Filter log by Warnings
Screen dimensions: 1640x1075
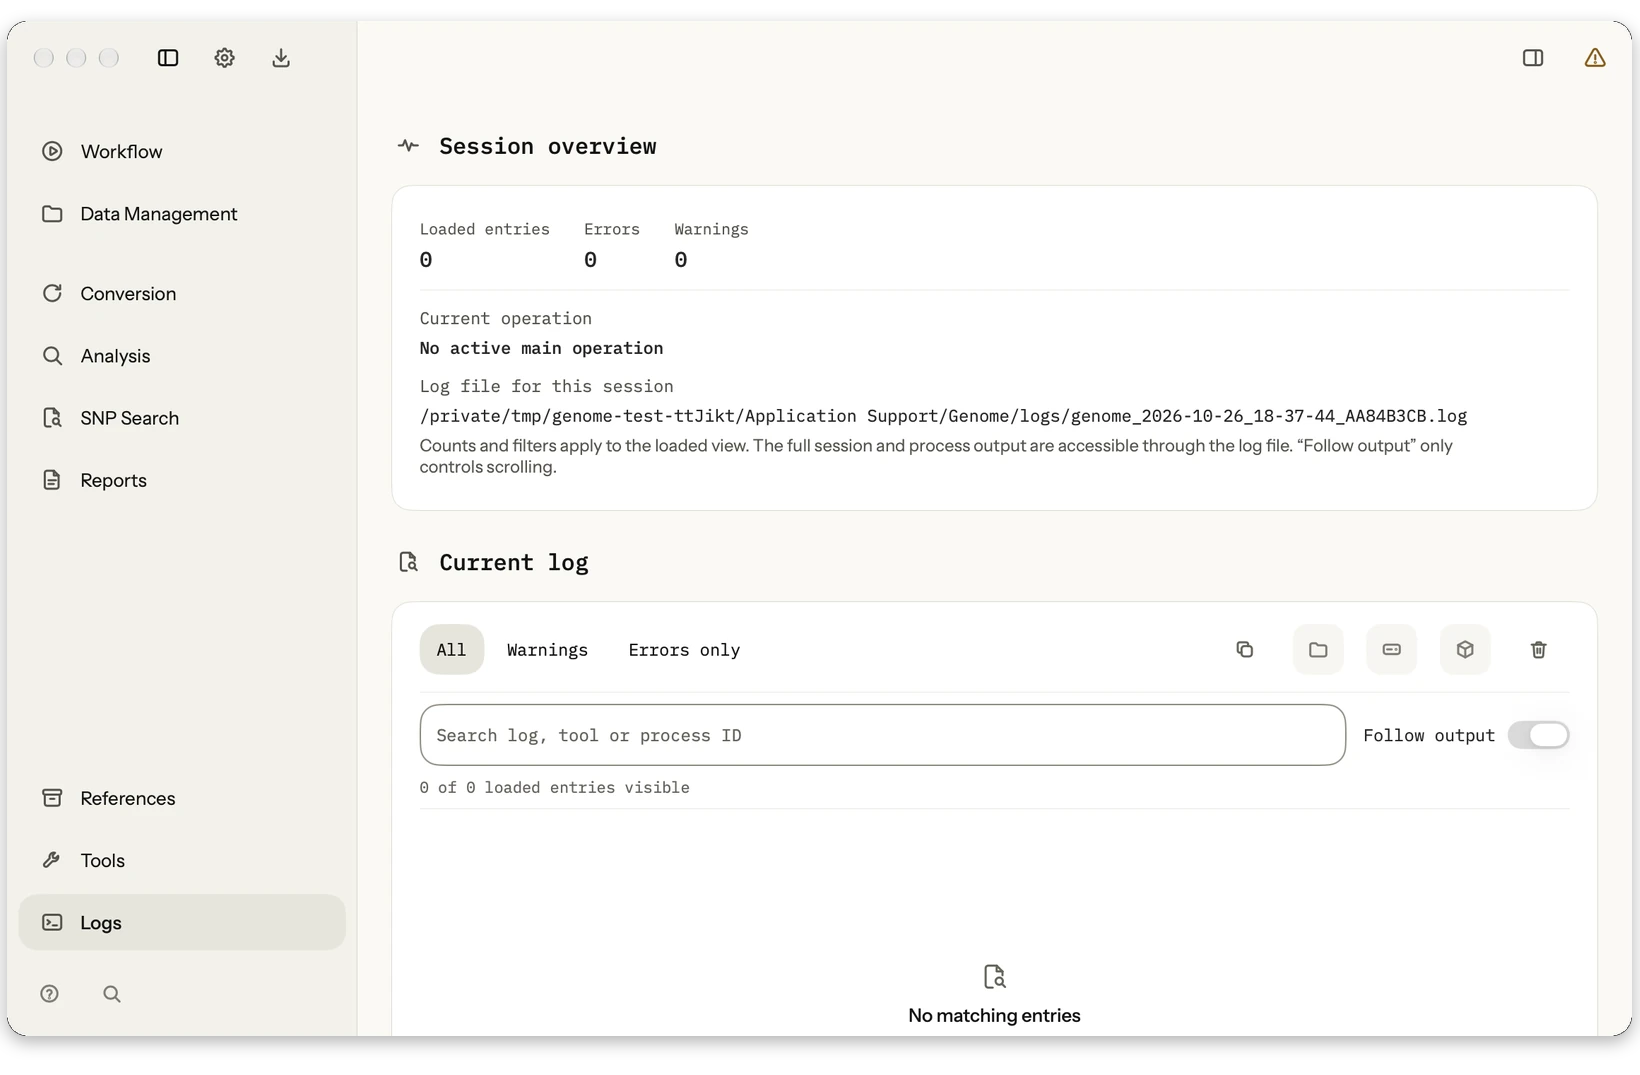[547, 650]
